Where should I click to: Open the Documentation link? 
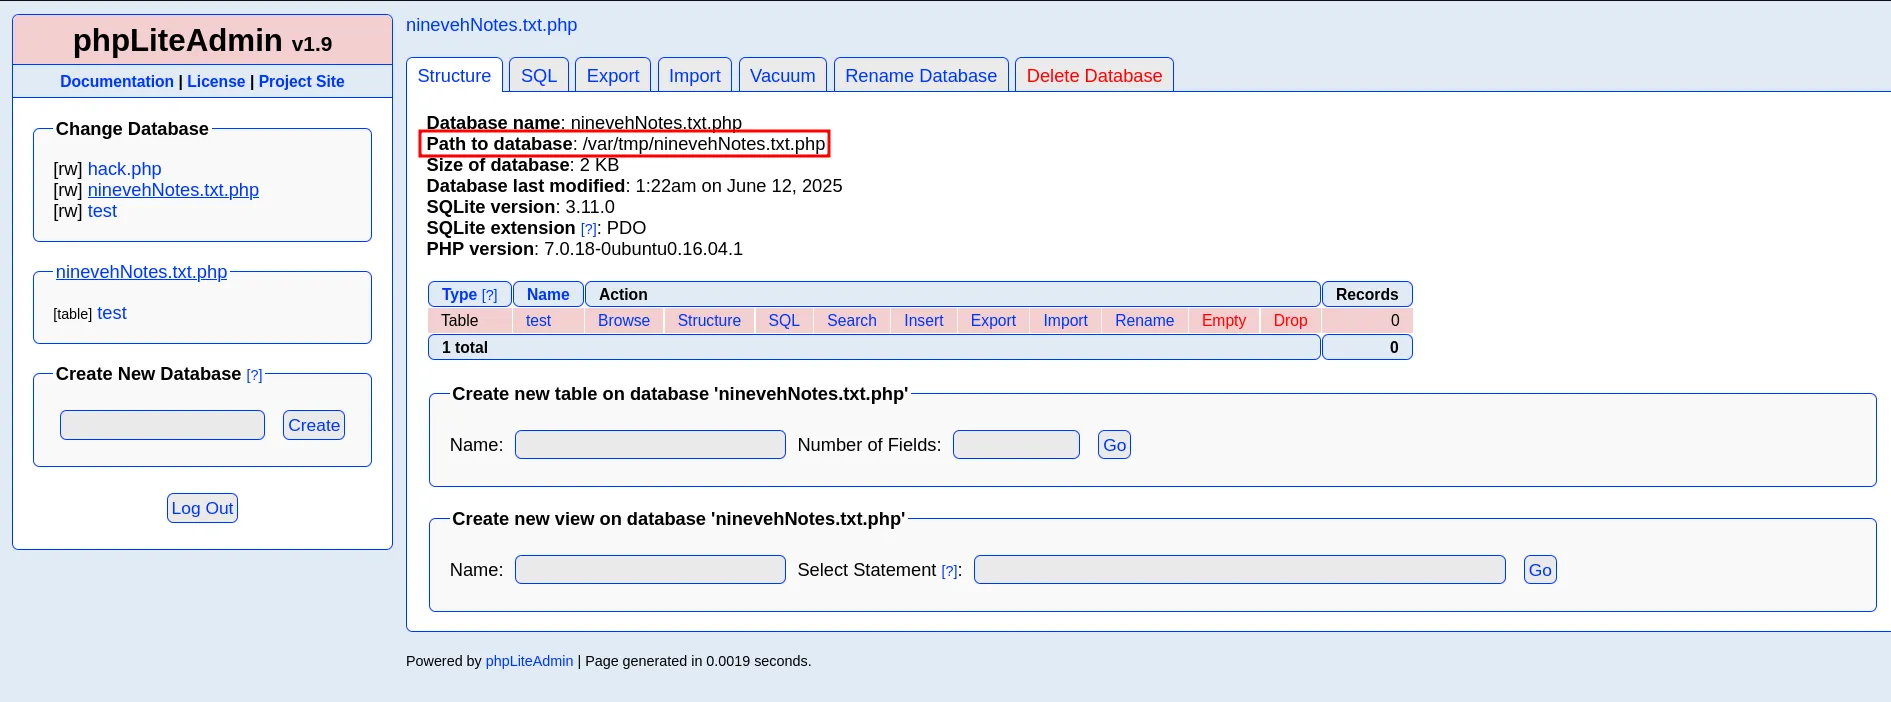117,82
